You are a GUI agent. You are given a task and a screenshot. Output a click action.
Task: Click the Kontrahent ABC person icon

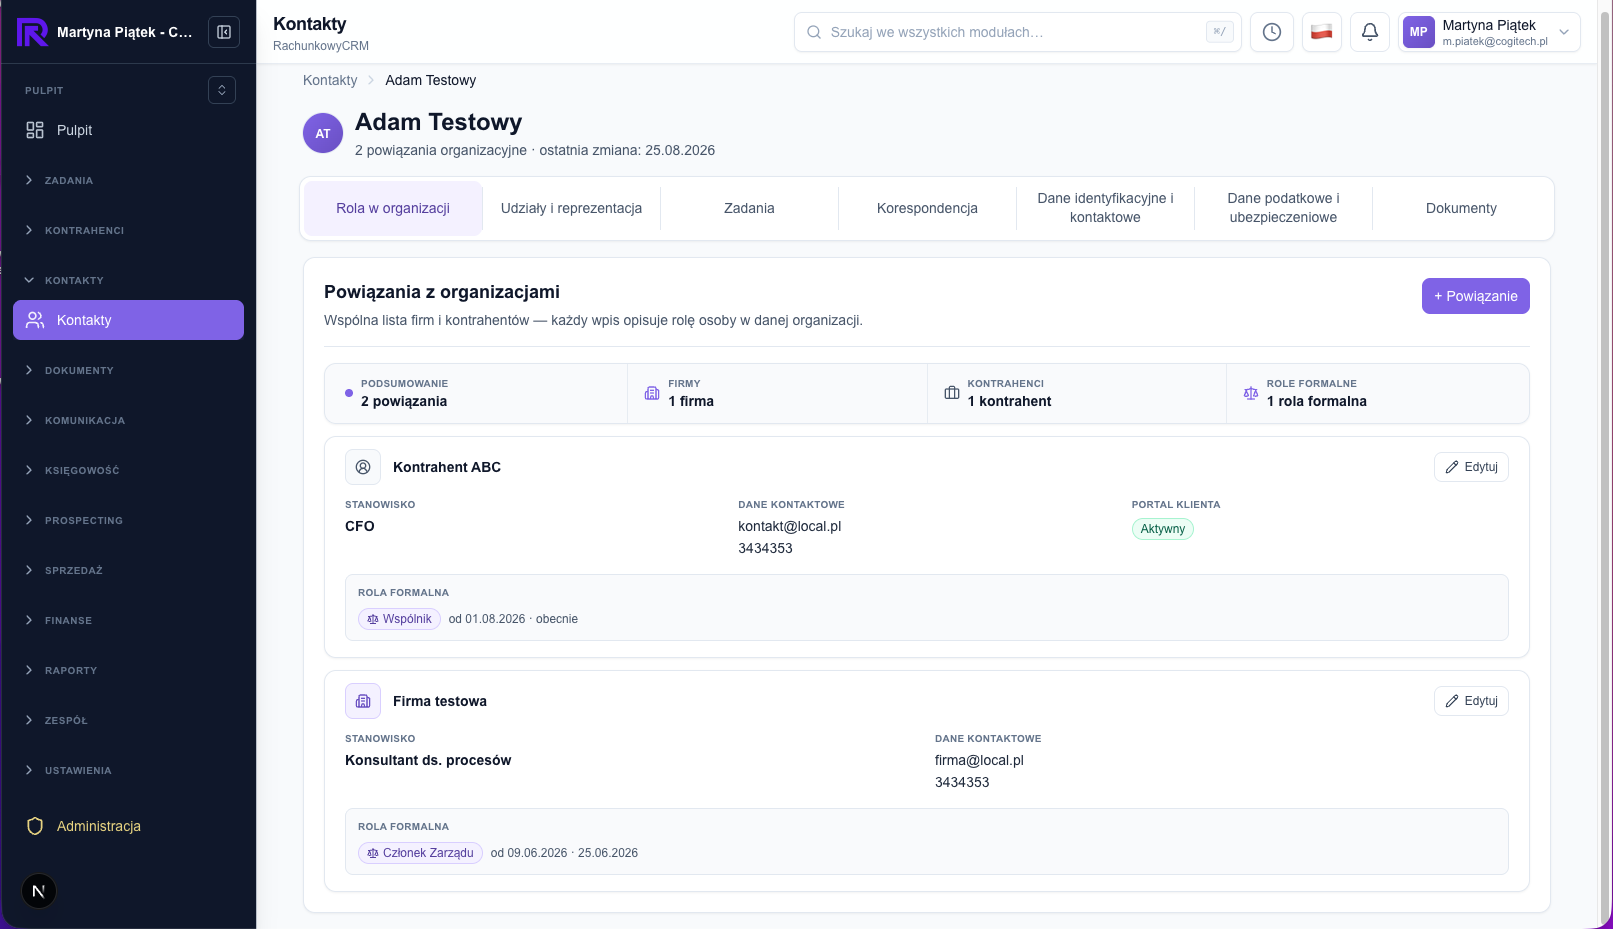click(x=363, y=467)
